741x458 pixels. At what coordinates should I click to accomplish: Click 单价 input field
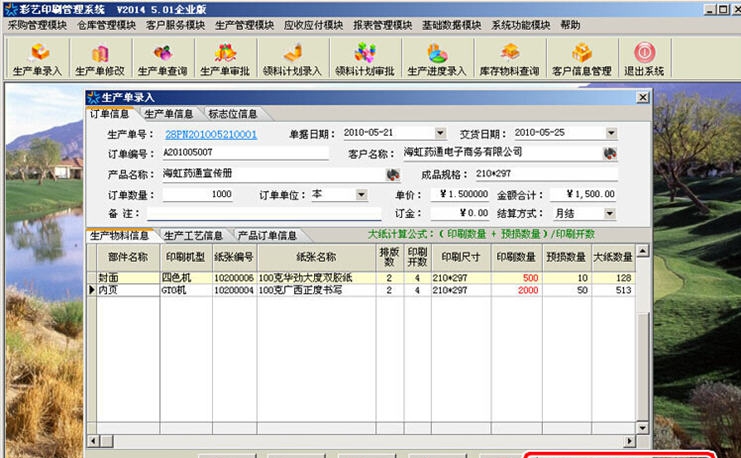tap(460, 194)
